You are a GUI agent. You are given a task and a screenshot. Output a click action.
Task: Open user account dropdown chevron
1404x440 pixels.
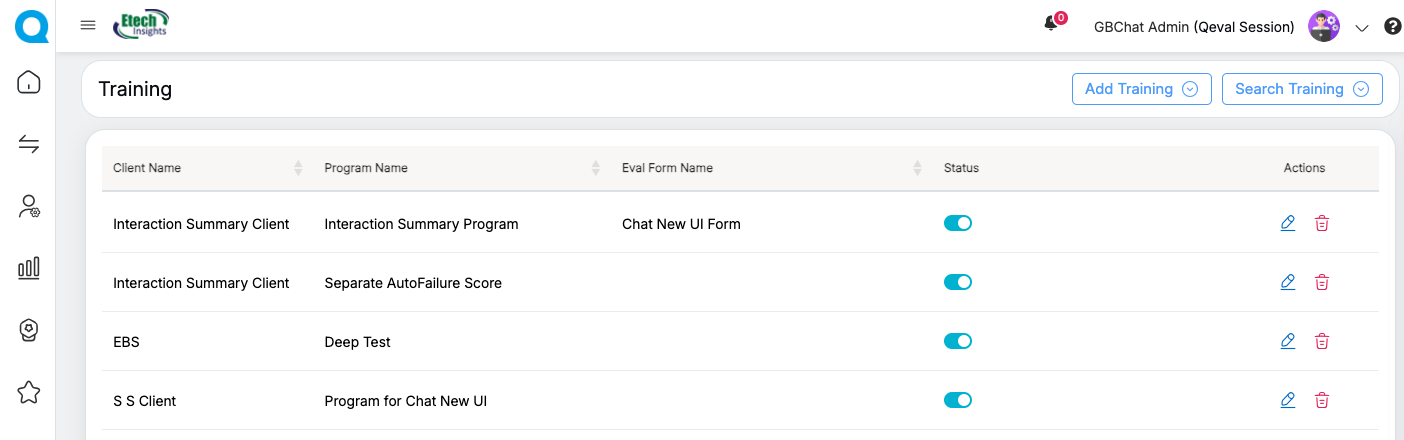1361,28
